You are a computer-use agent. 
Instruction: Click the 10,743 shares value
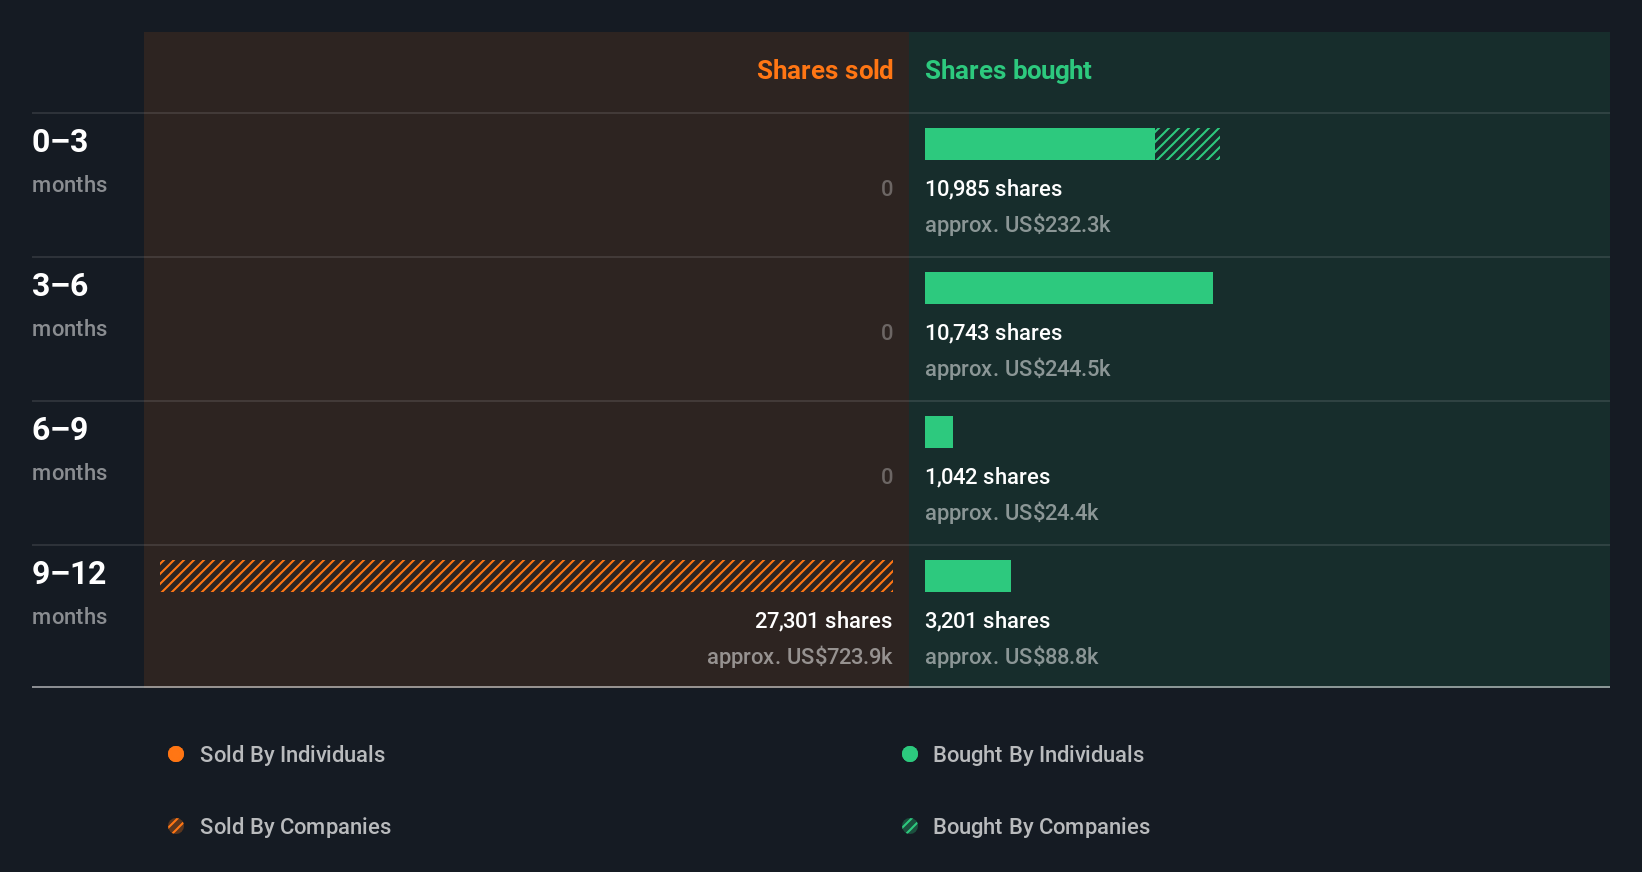(x=993, y=332)
